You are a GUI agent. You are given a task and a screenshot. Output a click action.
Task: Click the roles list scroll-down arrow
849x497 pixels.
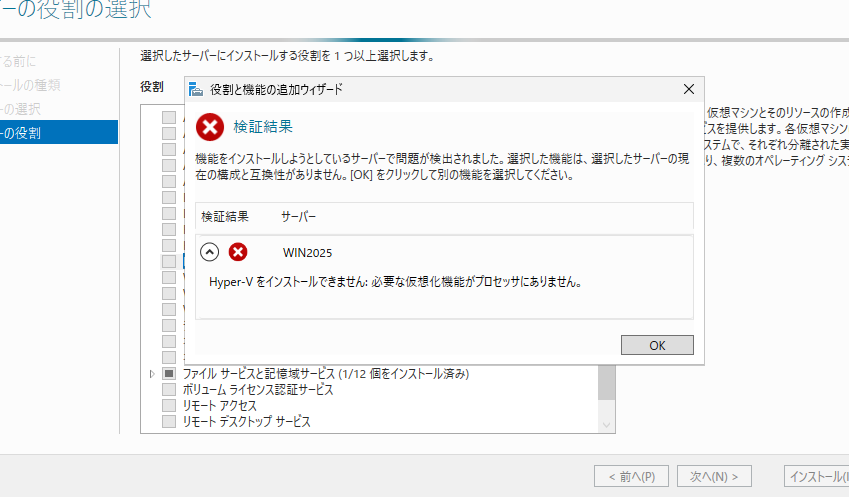point(606,424)
